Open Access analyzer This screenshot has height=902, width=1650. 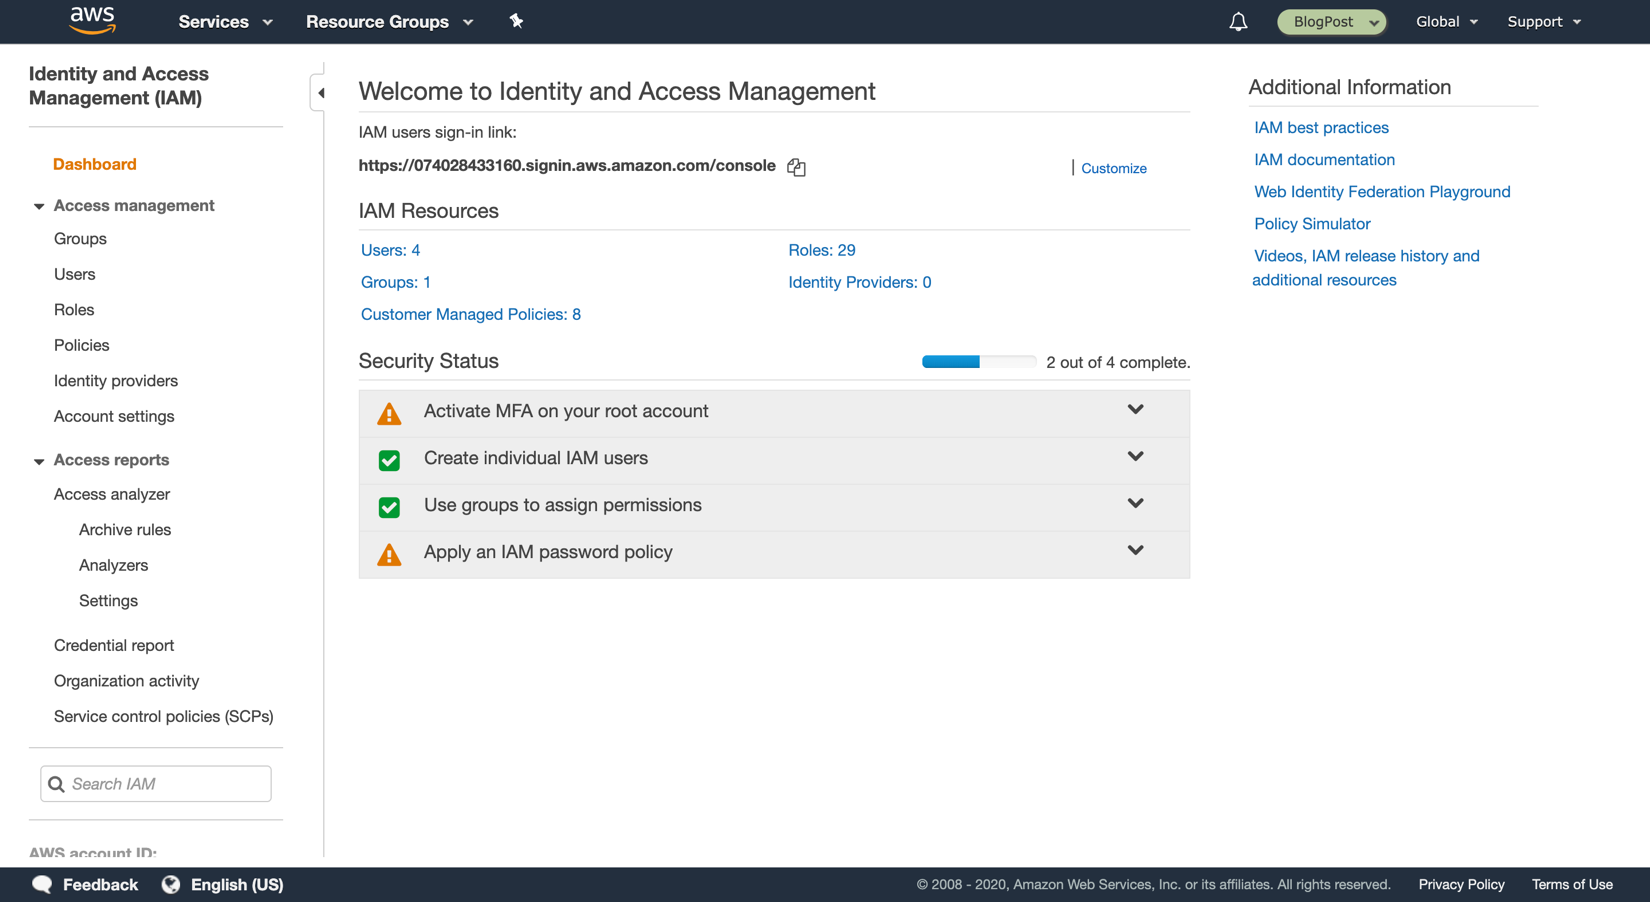coord(112,494)
